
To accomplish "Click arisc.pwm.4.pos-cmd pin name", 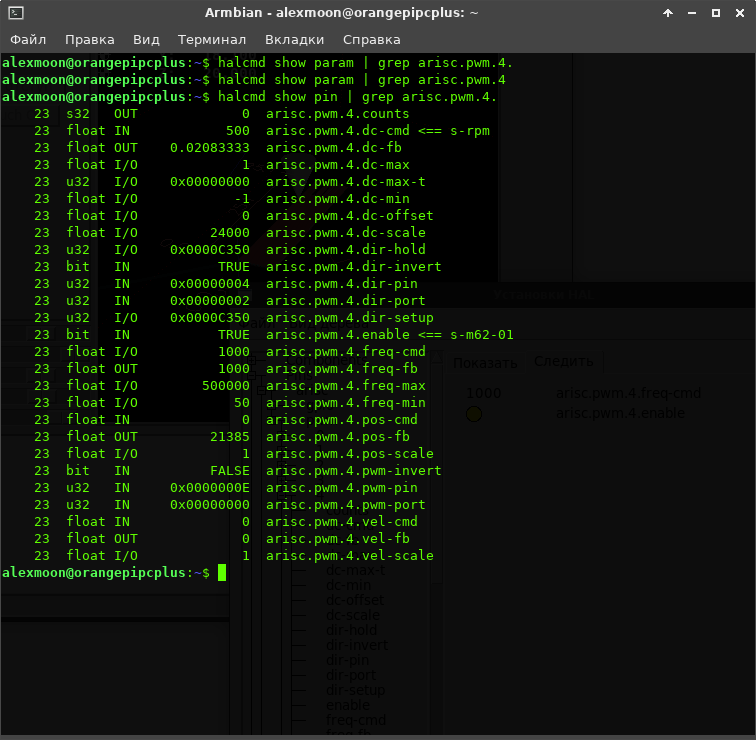I will 342,419.
